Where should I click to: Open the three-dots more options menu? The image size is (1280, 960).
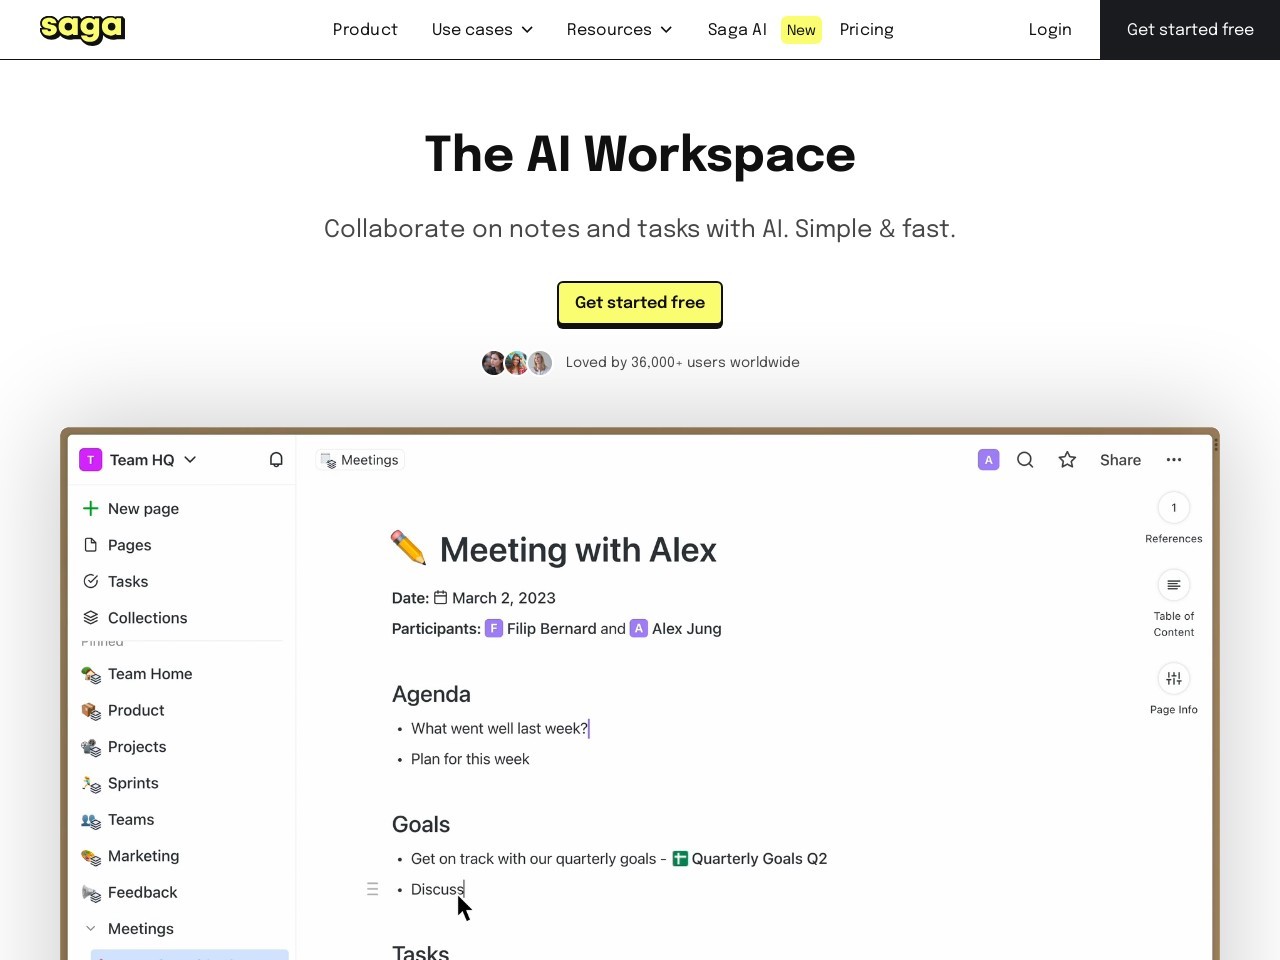pos(1174,460)
